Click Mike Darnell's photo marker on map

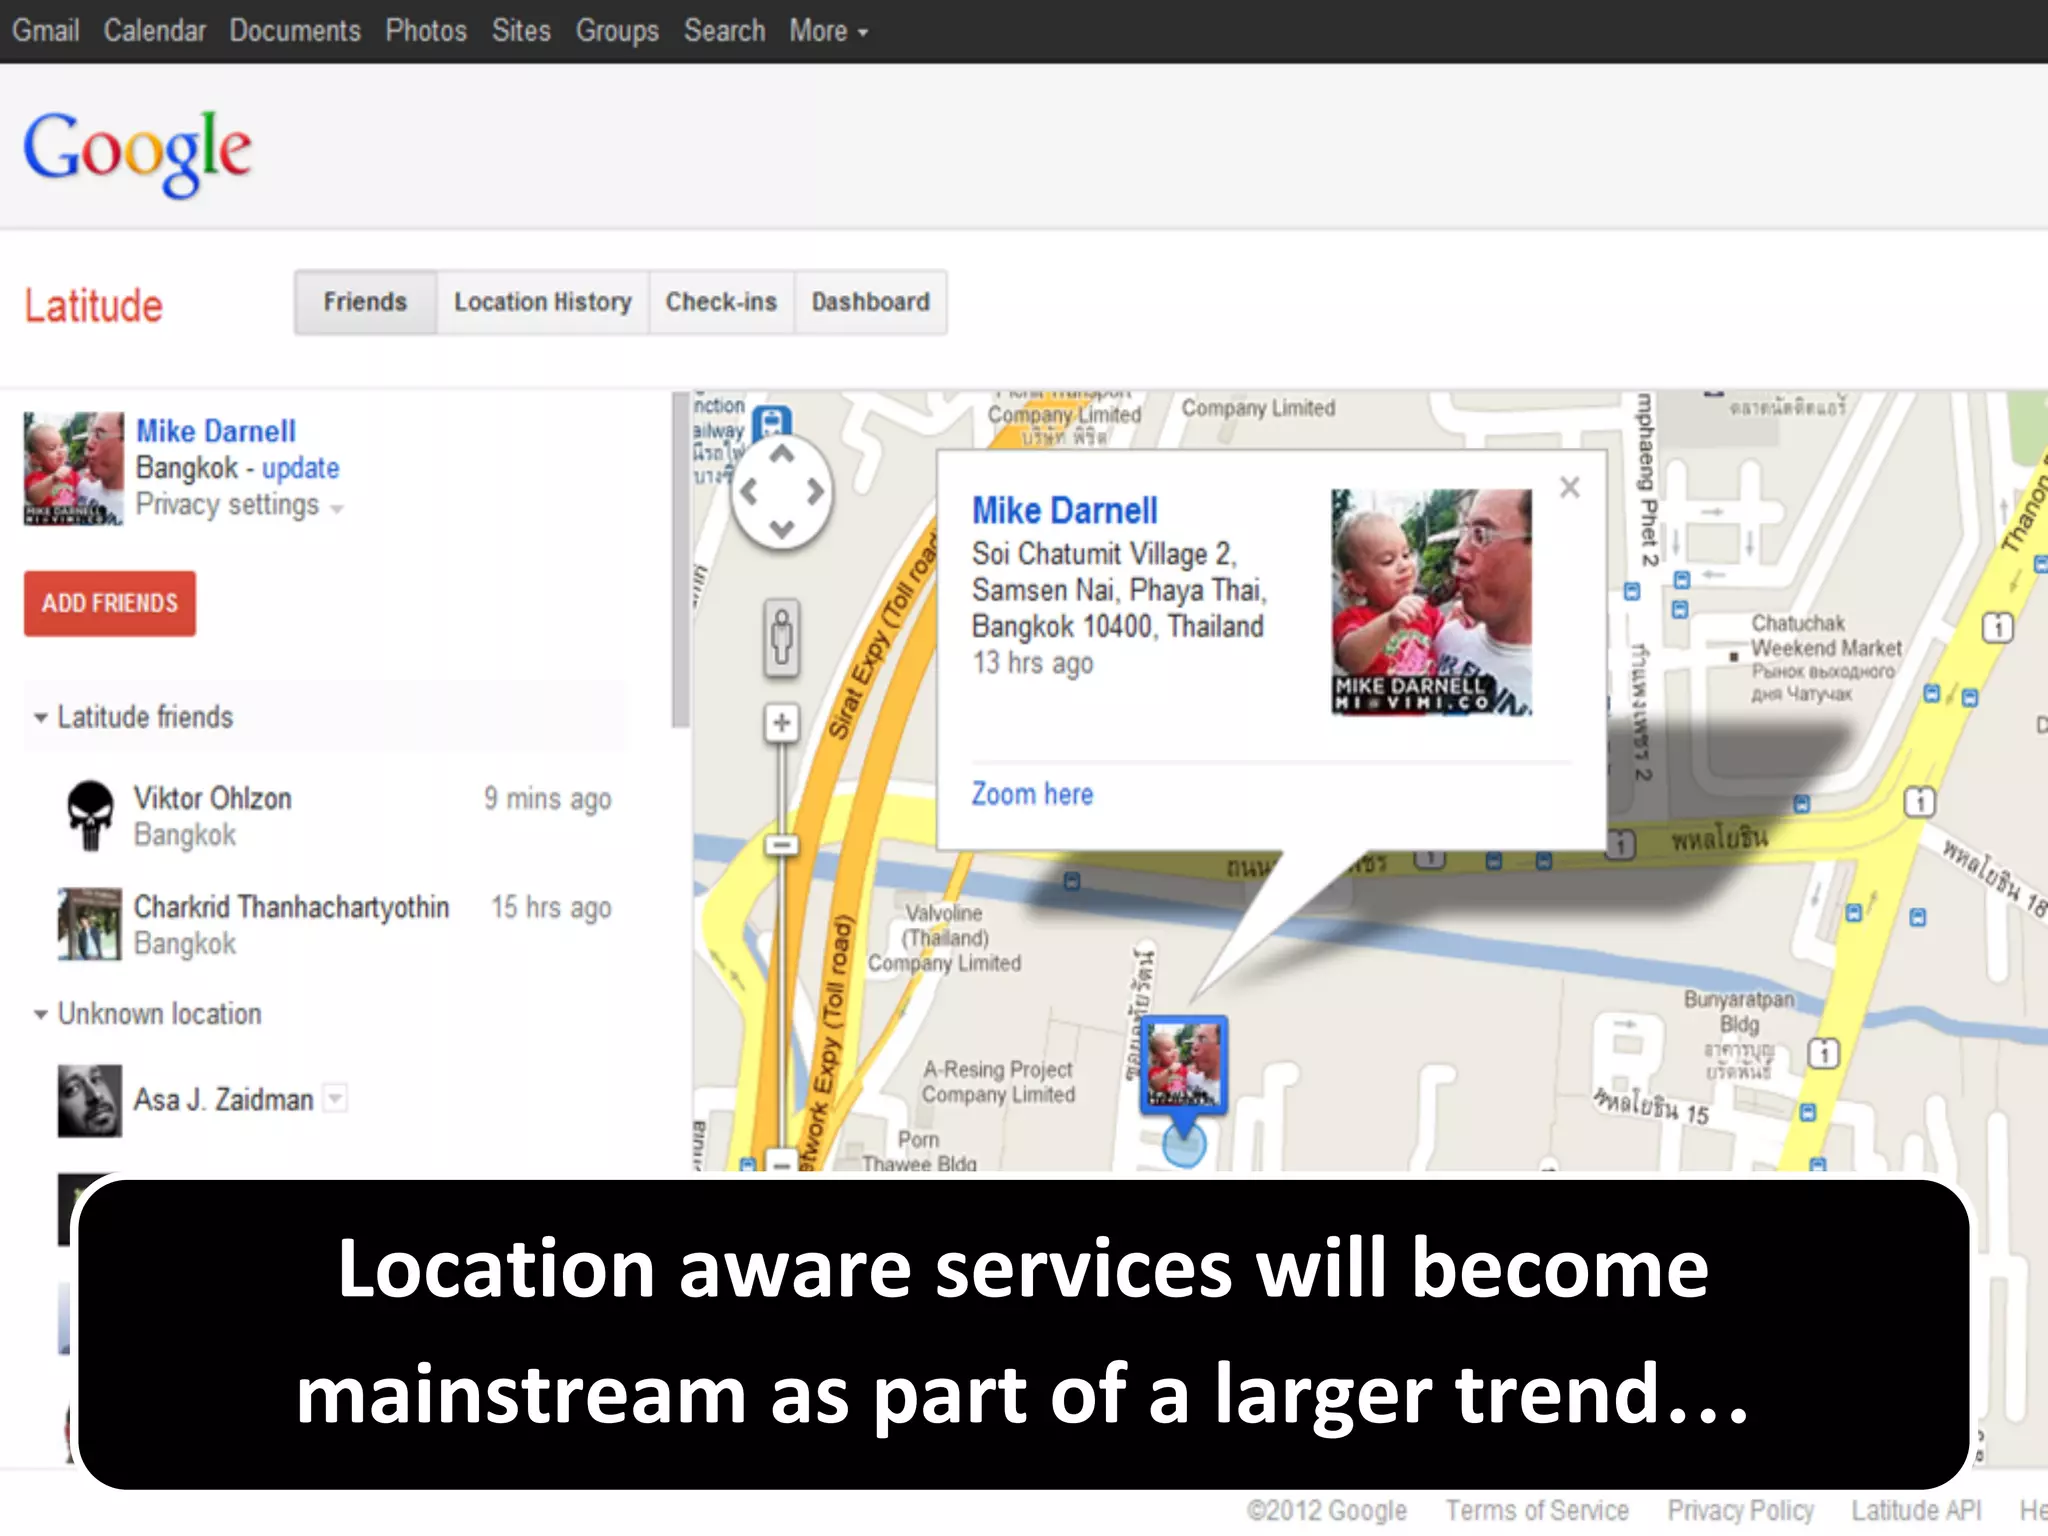pyautogui.click(x=1184, y=1064)
